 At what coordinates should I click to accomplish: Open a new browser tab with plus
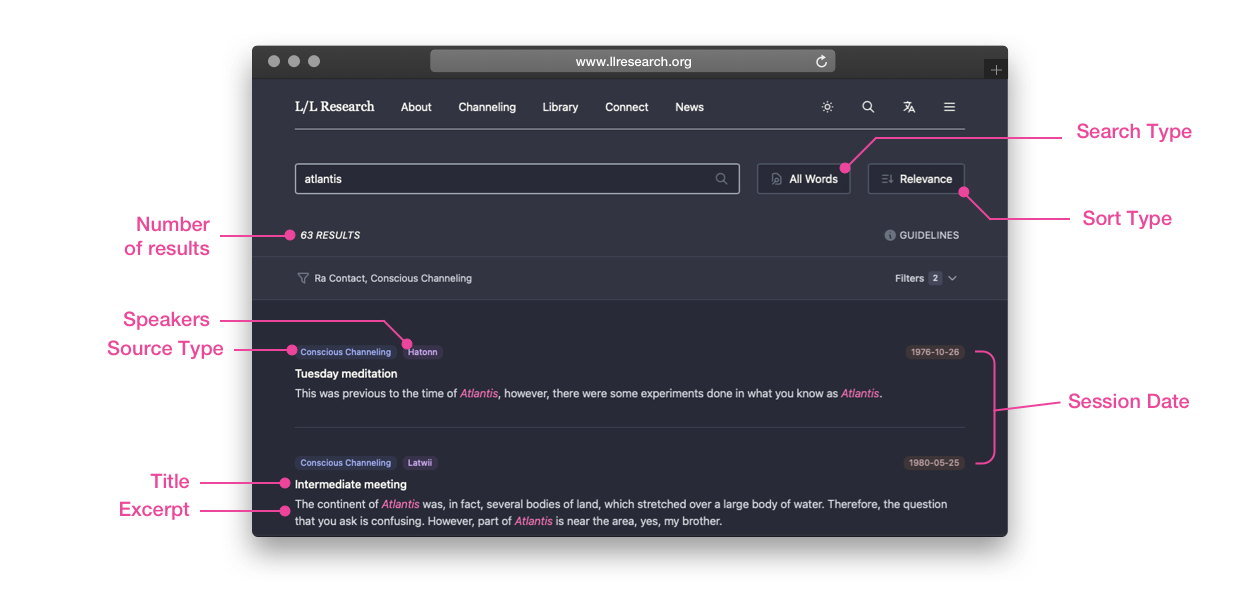click(x=995, y=70)
